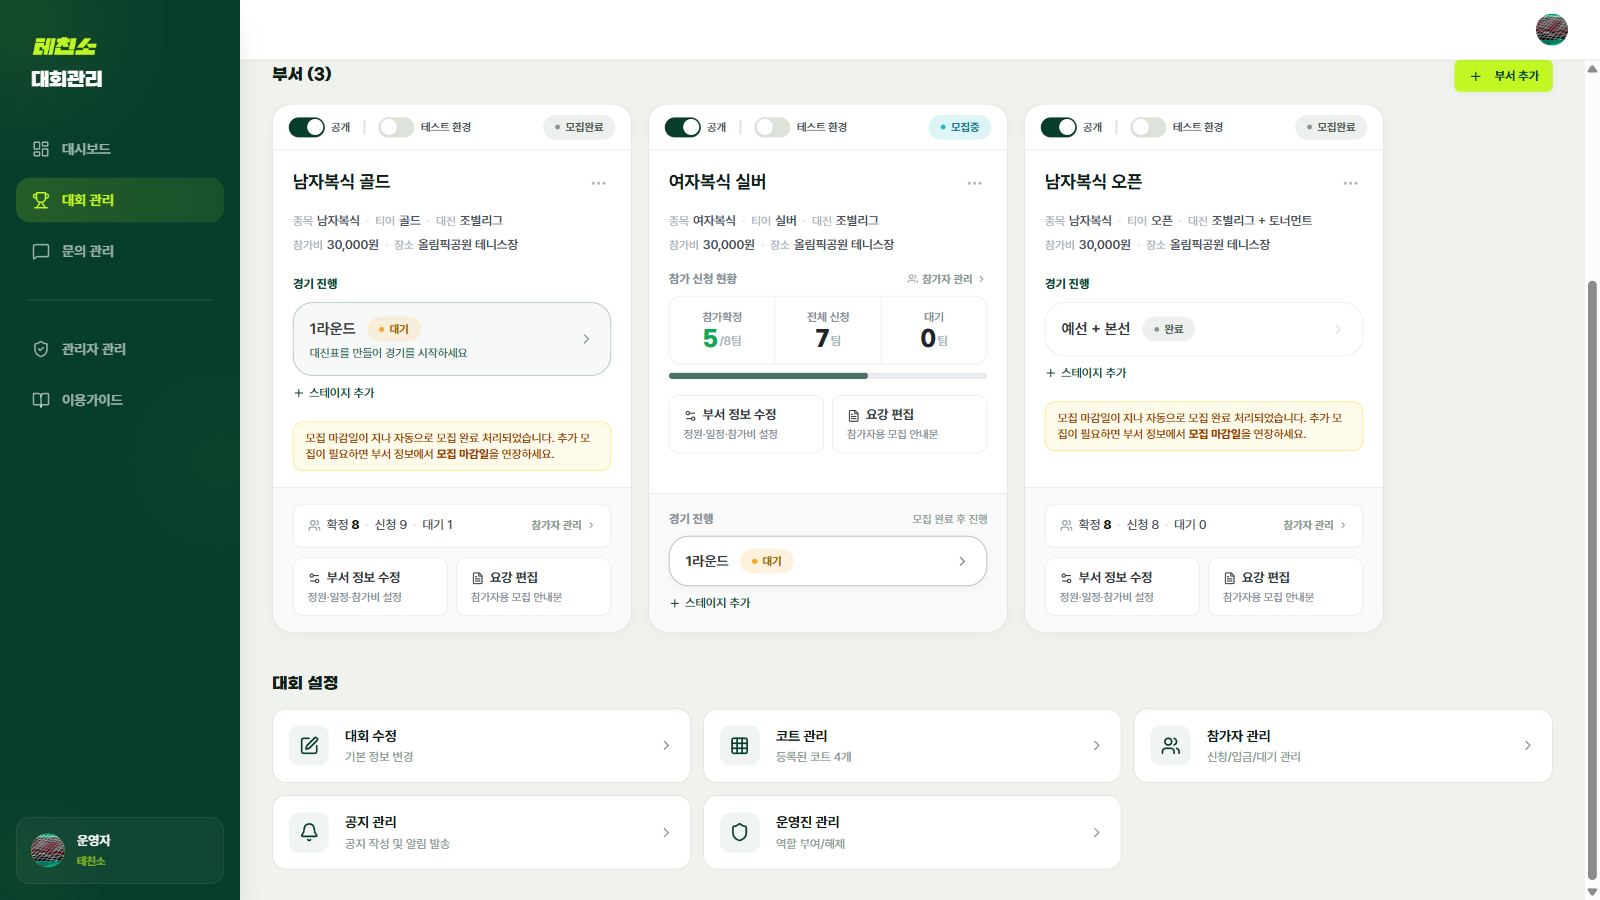Toggle 공개 switch on 남자복식 골드 card
This screenshot has width=1600, height=900.
(307, 127)
